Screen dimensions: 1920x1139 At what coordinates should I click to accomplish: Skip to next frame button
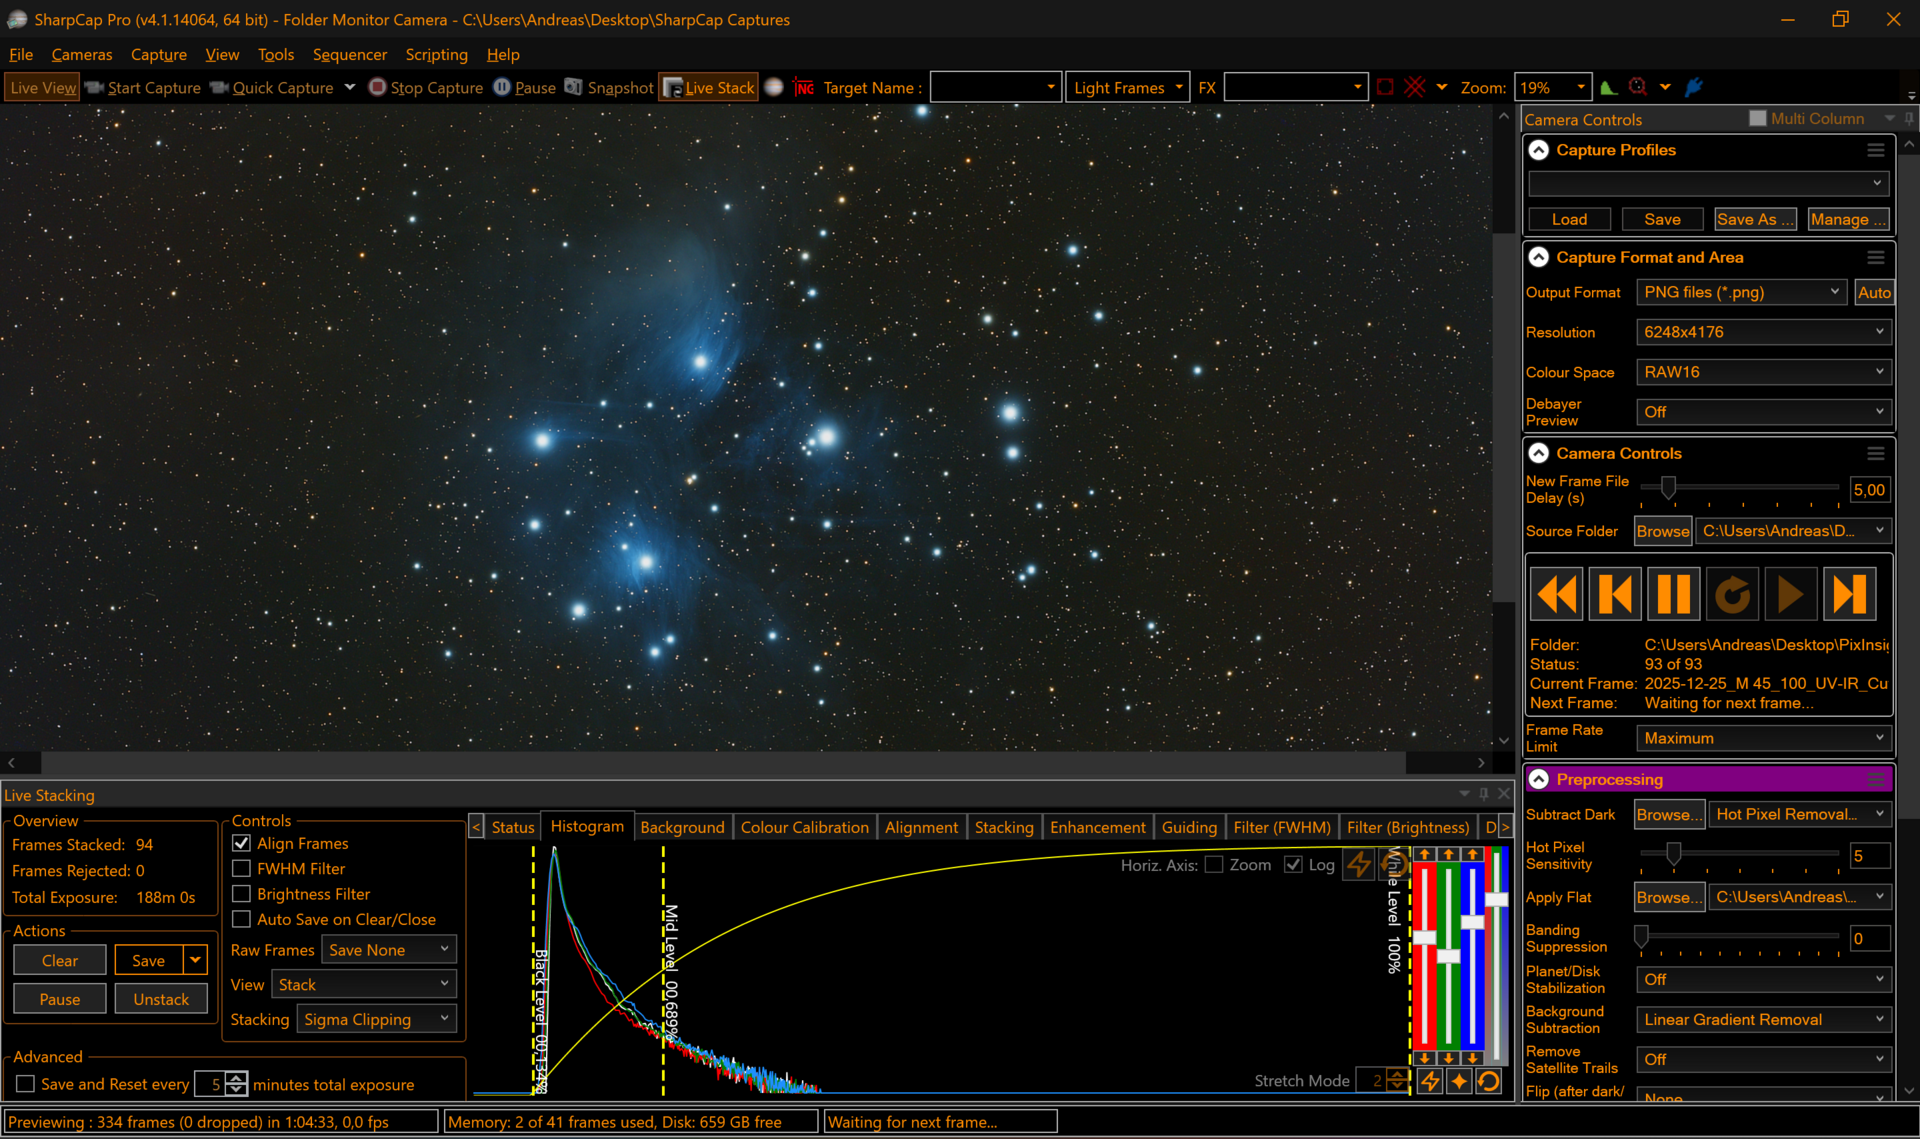pyautogui.click(x=1849, y=595)
